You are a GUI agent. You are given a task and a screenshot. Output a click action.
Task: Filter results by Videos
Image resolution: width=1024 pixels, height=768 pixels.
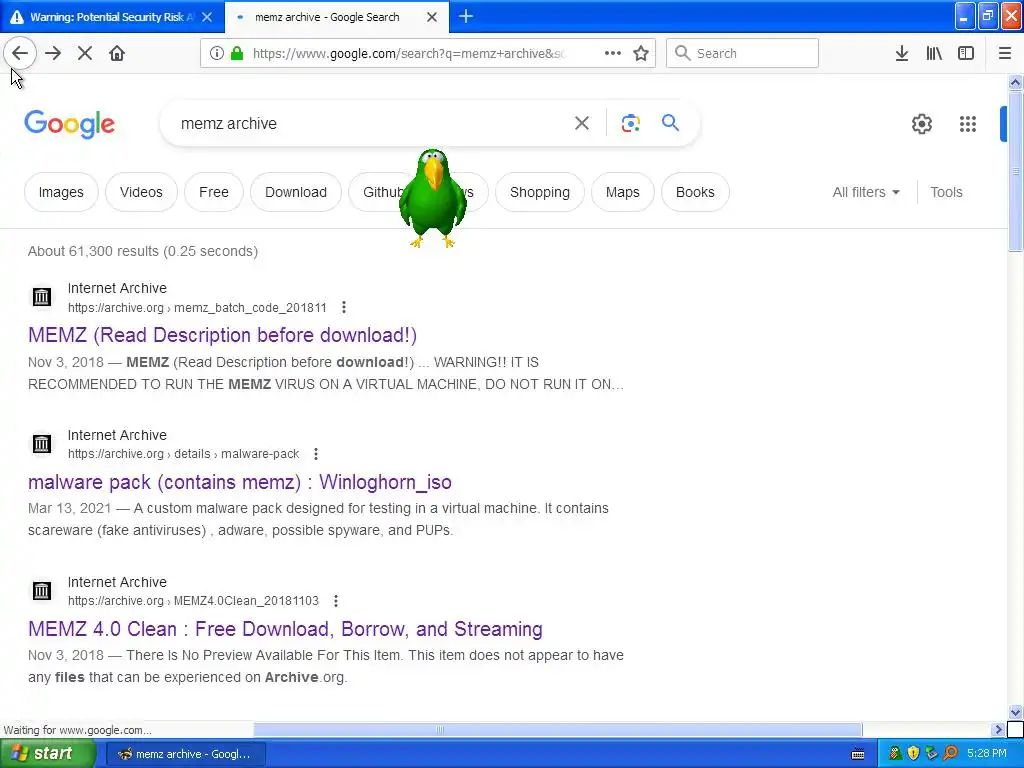[141, 192]
